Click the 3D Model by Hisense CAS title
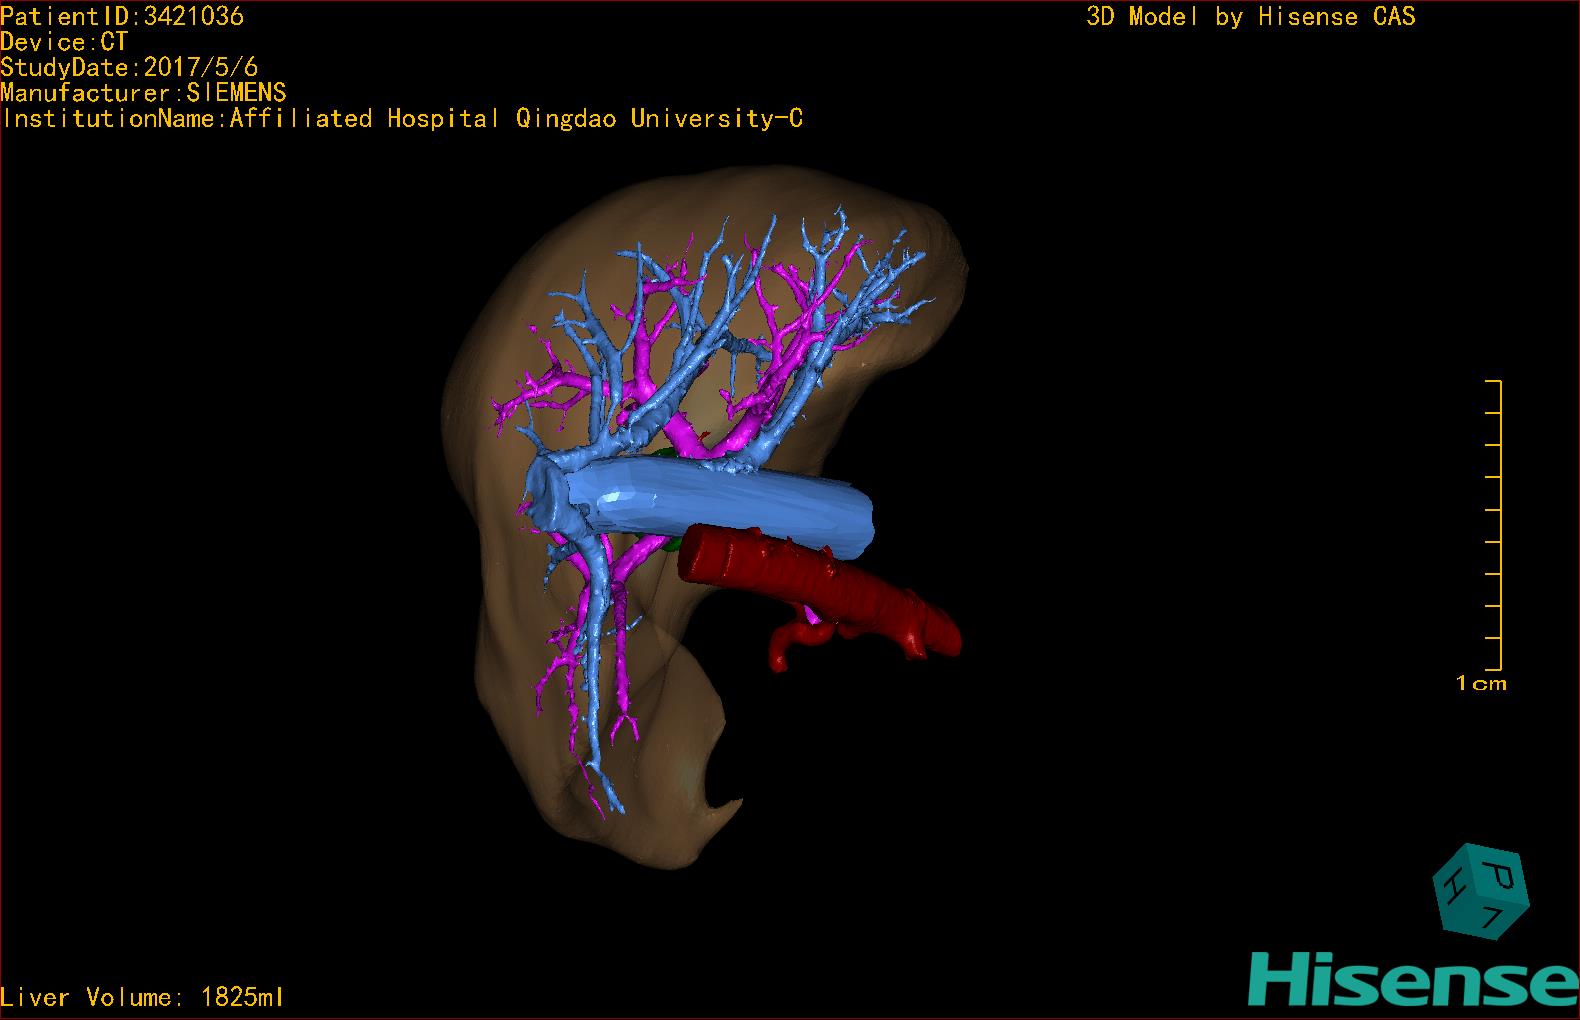The image size is (1580, 1020). tap(1250, 16)
